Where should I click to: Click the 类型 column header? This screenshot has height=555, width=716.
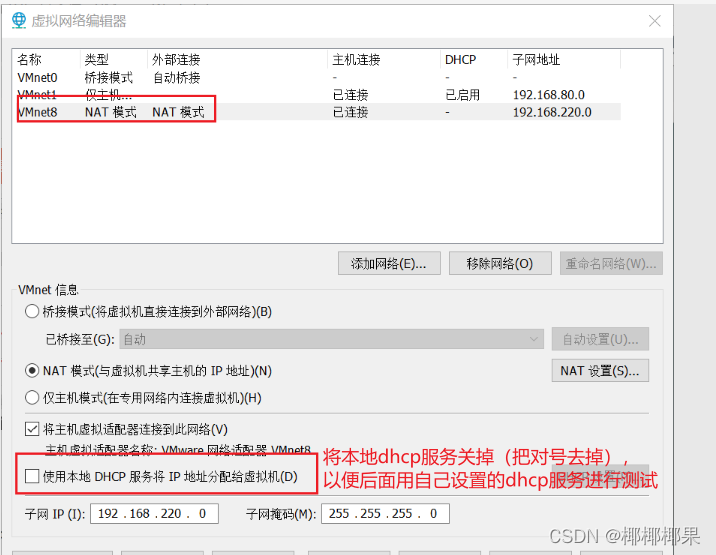pyautogui.click(x=114, y=59)
